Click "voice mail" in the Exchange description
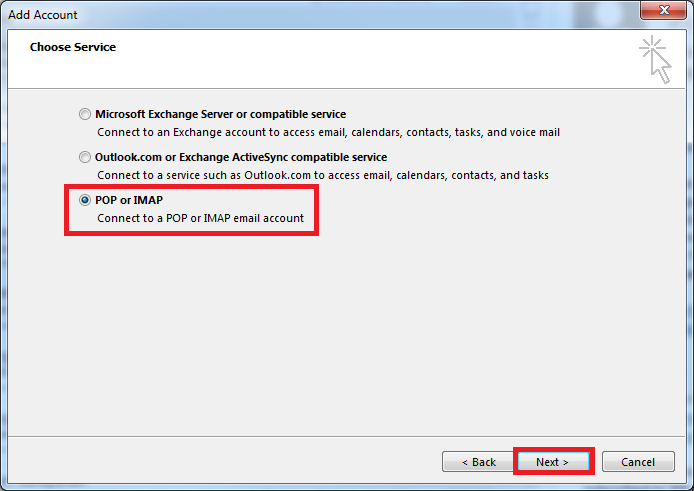This screenshot has width=694, height=491. click(534, 132)
